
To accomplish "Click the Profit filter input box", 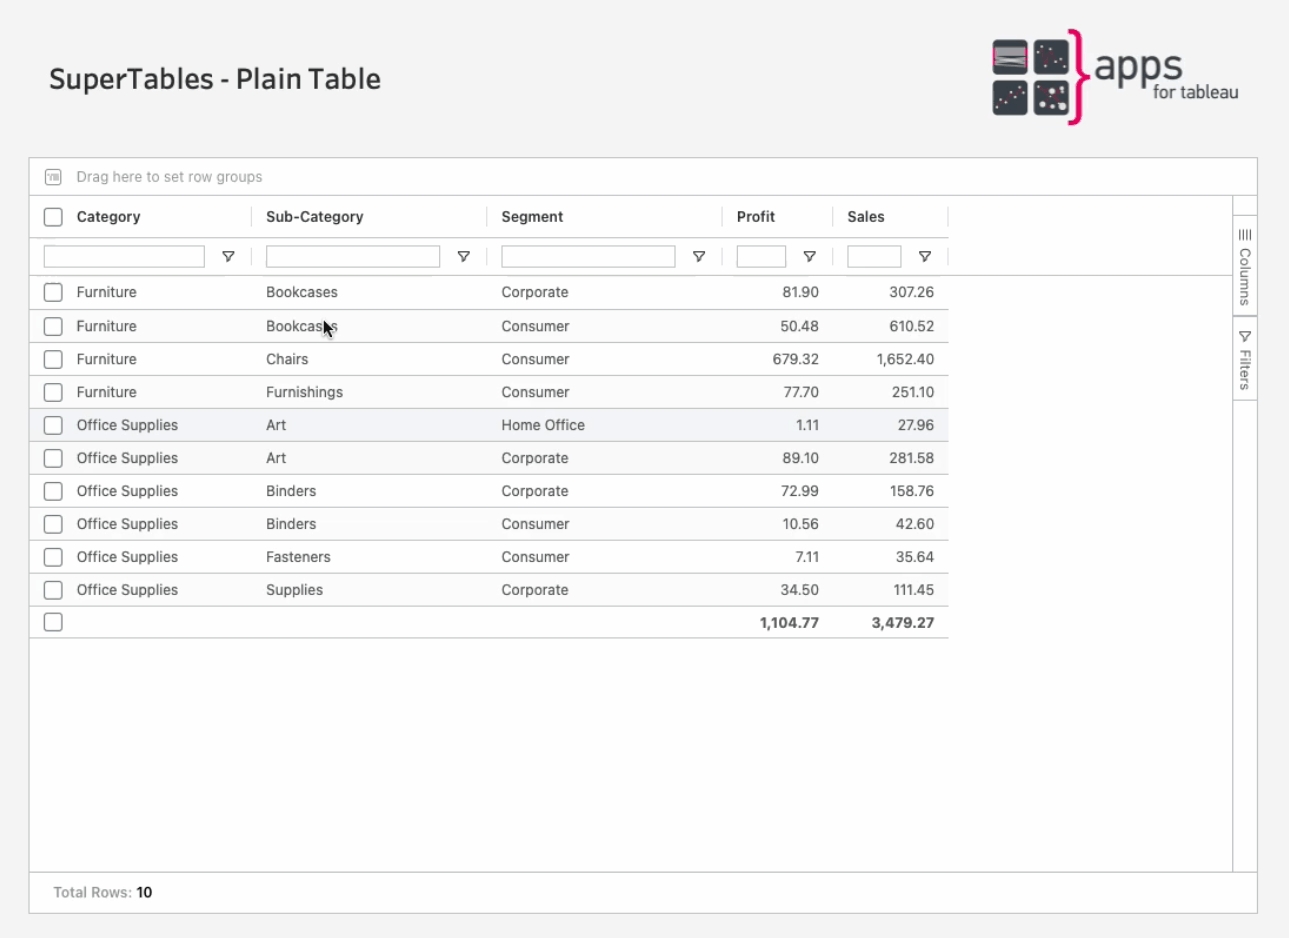I will (761, 257).
